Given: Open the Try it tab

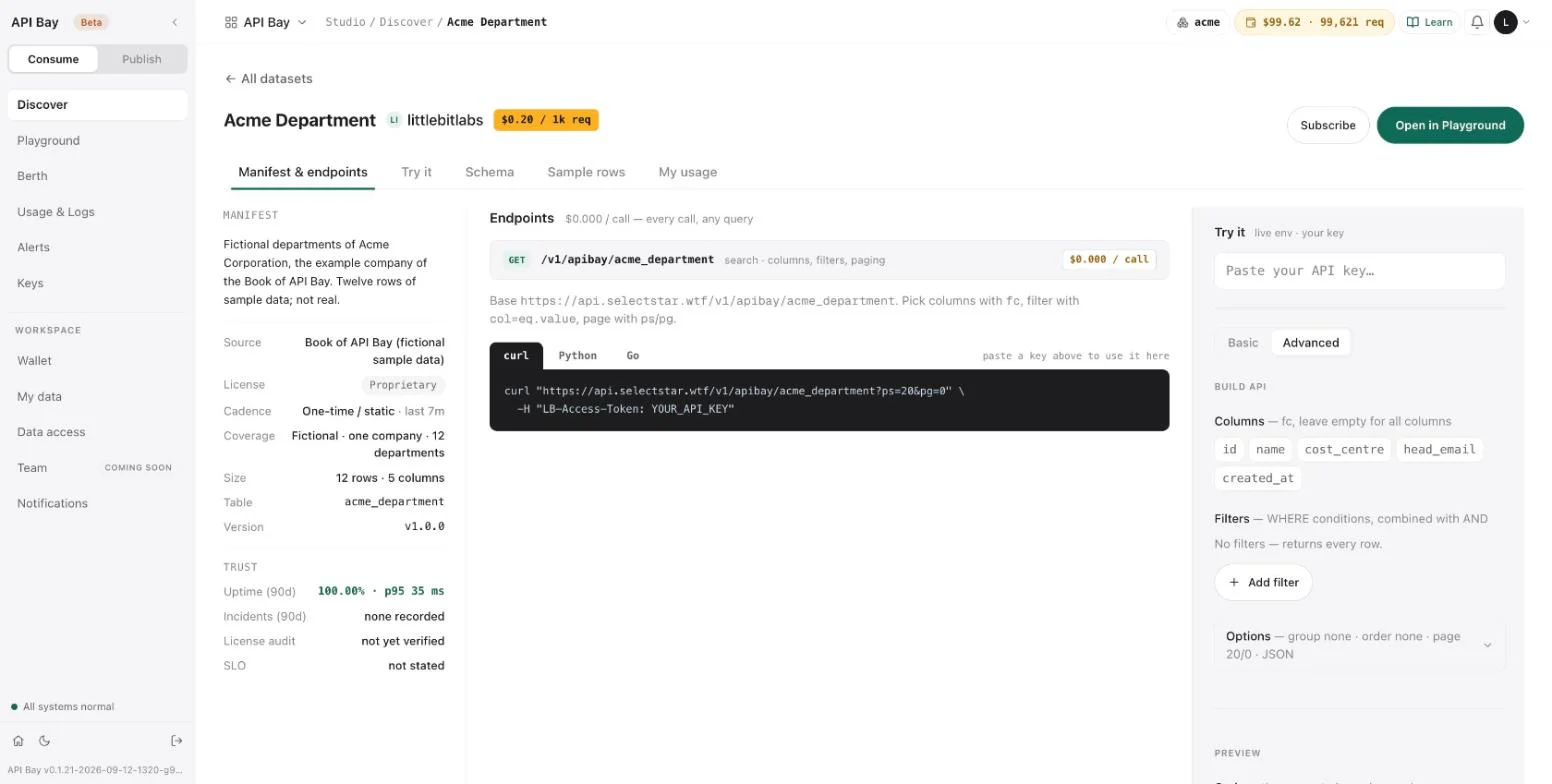Looking at the screenshot, I should point(416,172).
